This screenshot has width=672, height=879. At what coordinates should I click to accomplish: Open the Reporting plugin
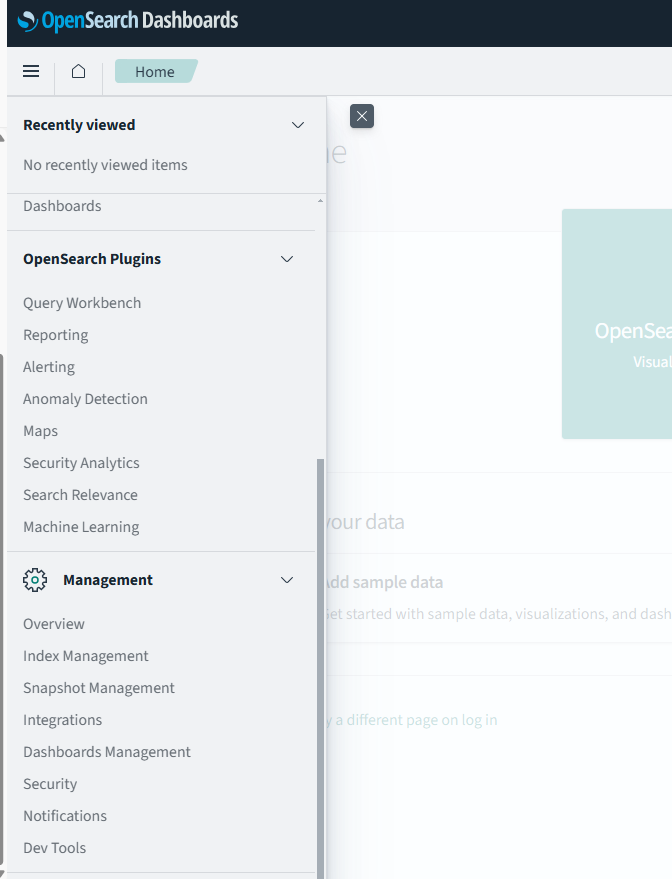click(55, 335)
